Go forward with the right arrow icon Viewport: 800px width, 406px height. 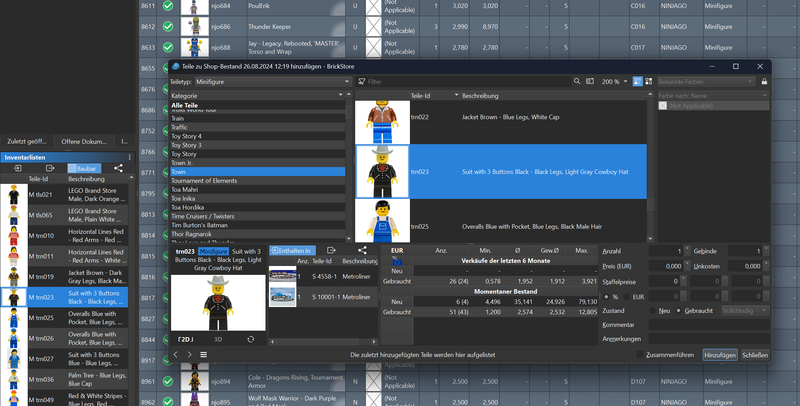tap(189, 354)
